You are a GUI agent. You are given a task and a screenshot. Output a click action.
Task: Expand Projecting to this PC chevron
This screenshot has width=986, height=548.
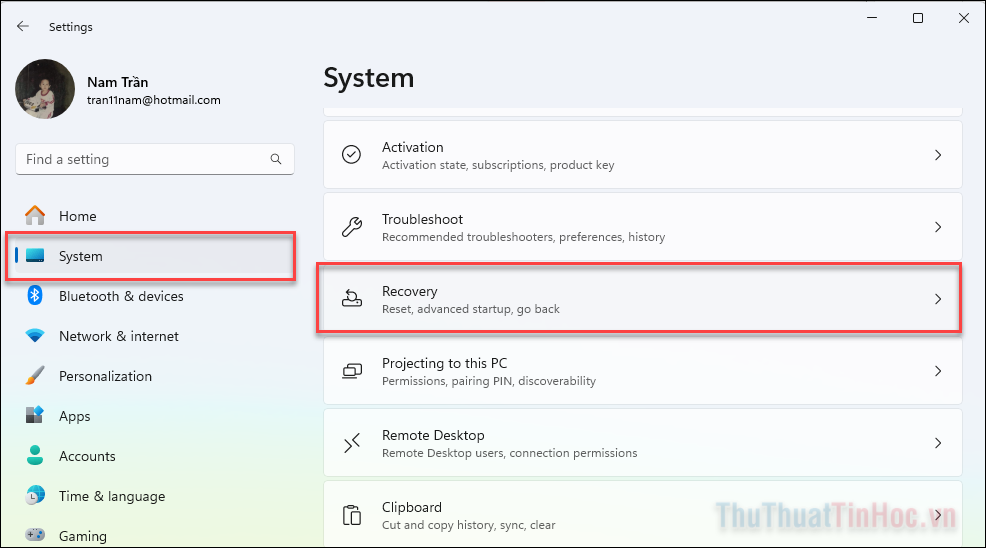pos(938,371)
